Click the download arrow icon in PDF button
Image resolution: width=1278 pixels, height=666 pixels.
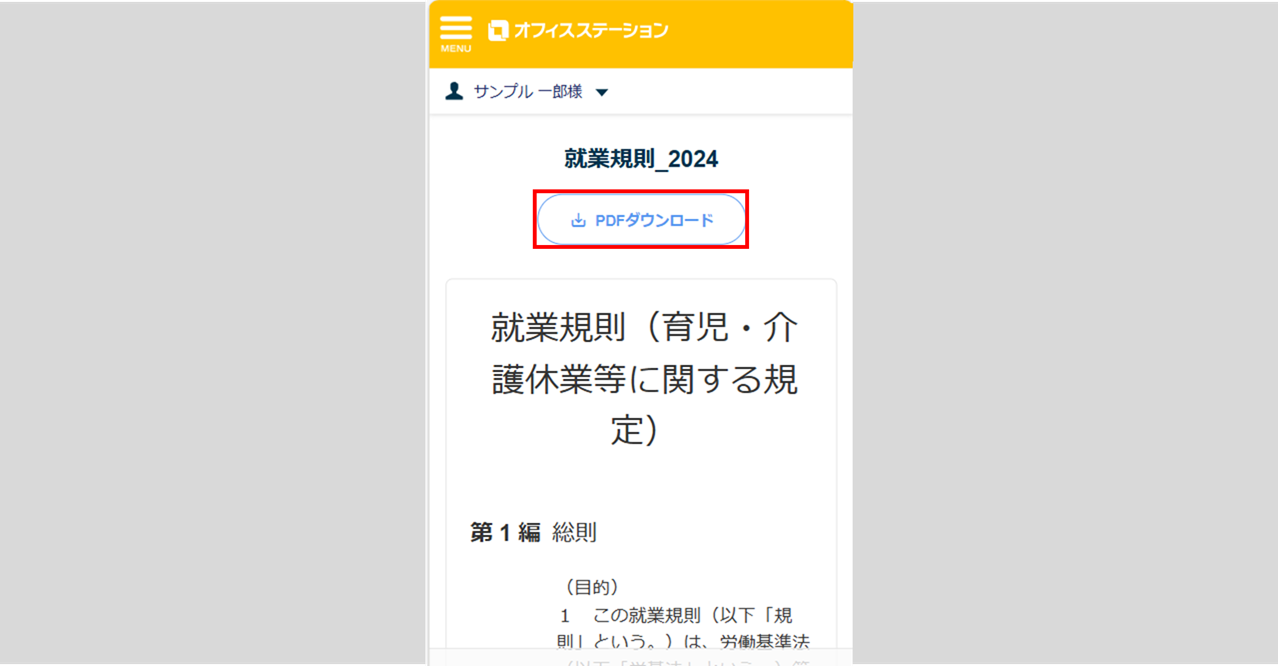[x=578, y=221]
